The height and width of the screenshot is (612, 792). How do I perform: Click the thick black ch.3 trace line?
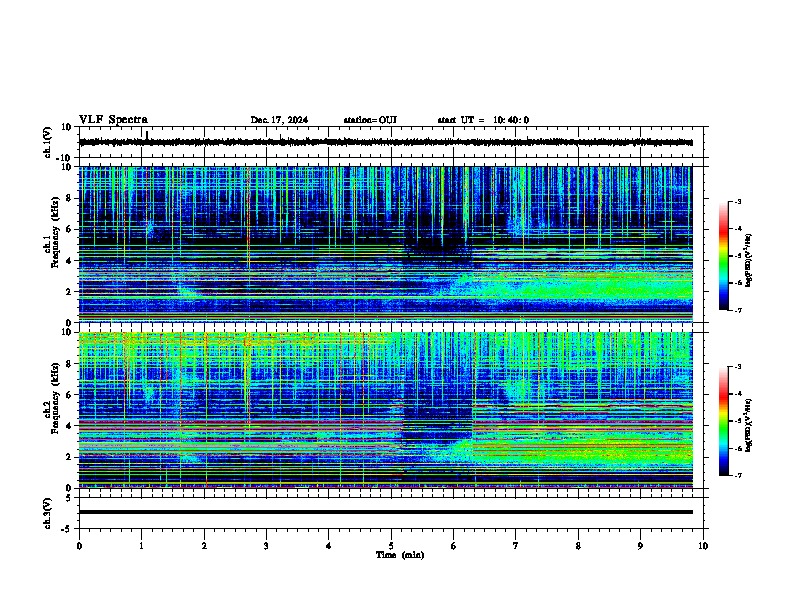[385, 512]
